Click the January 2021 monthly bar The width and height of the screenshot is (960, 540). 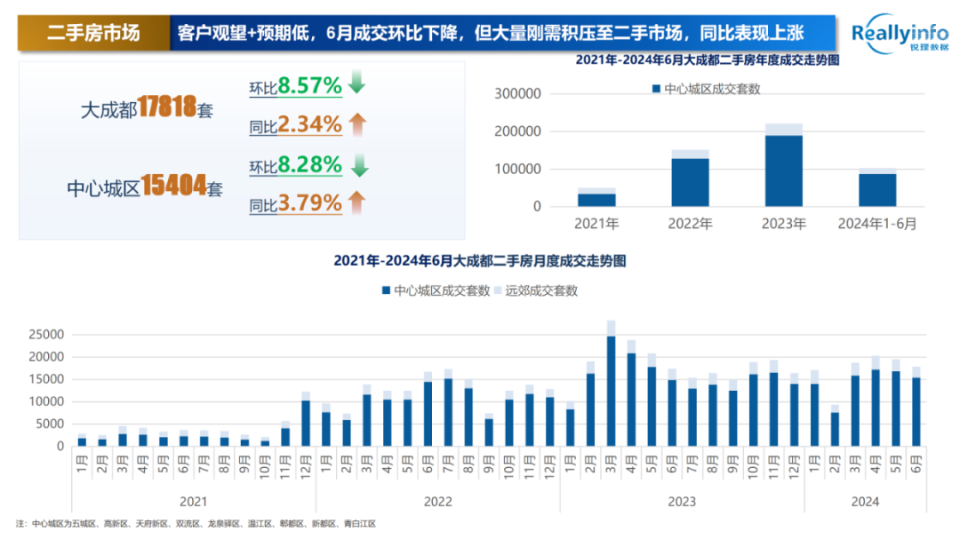coord(82,440)
